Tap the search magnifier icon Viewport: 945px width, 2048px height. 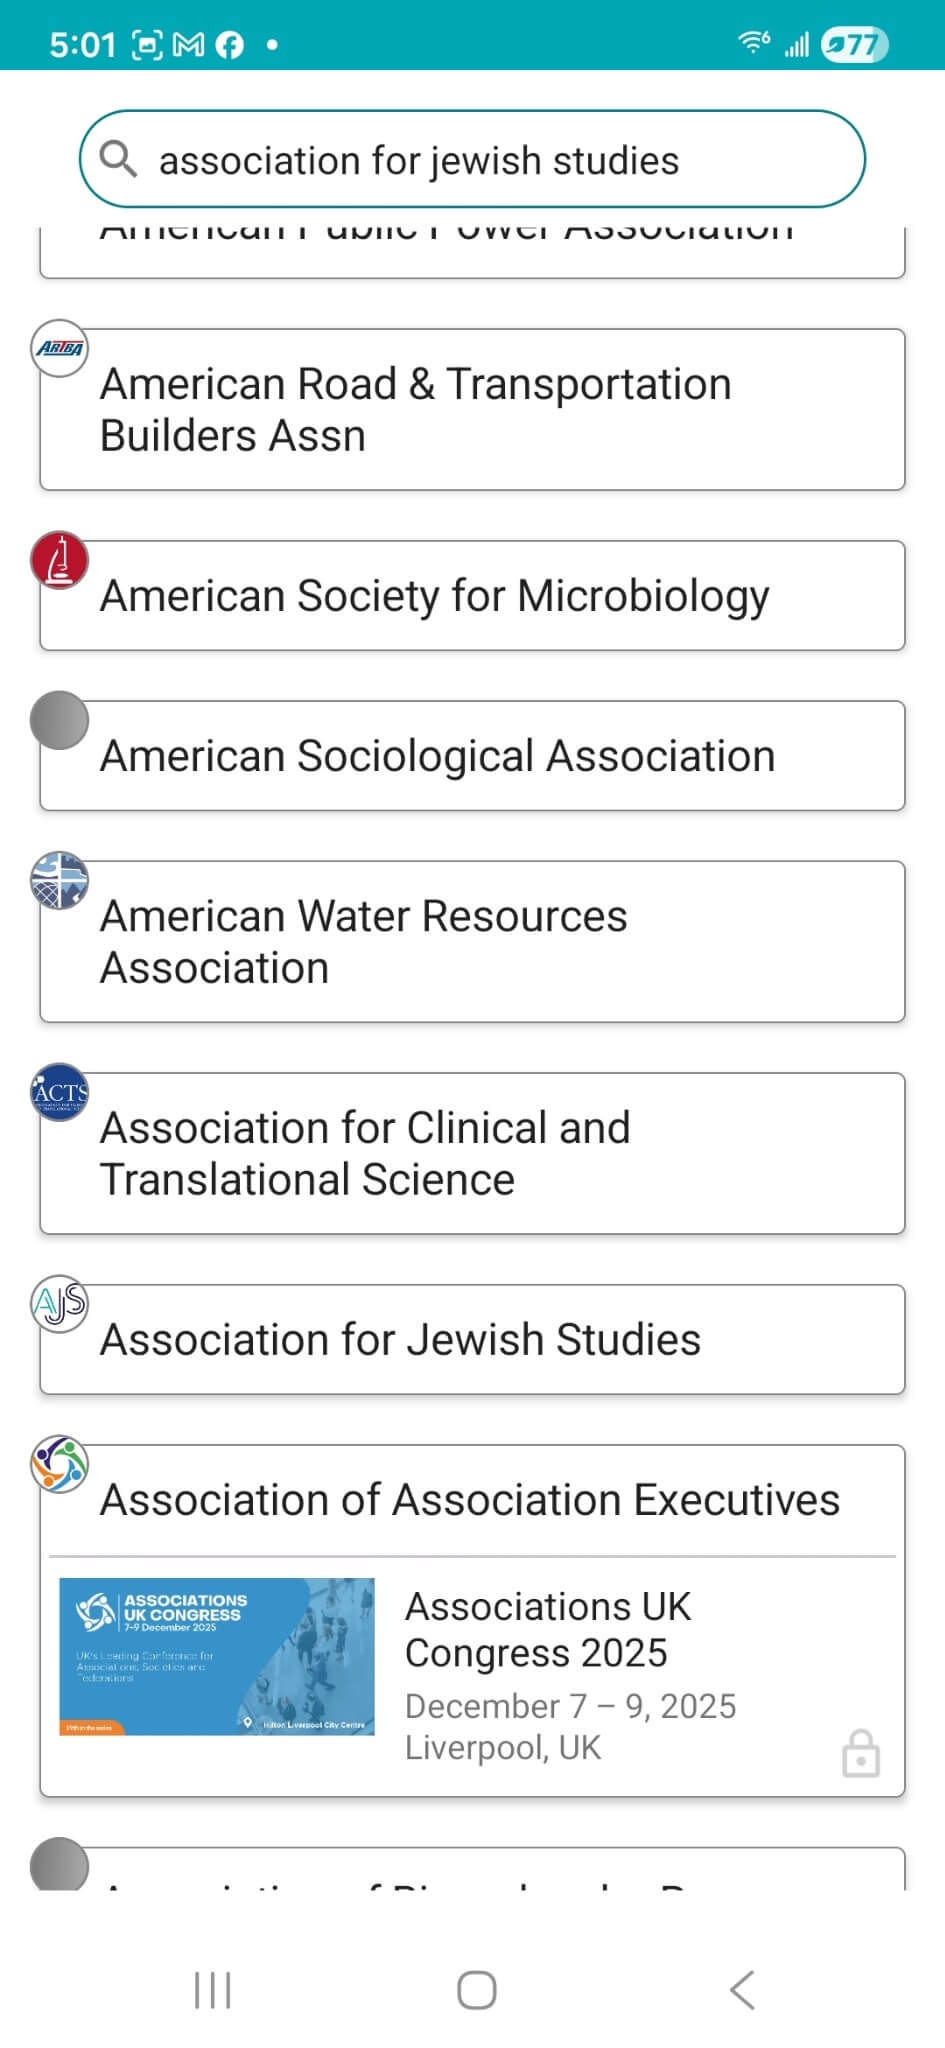point(118,159)
